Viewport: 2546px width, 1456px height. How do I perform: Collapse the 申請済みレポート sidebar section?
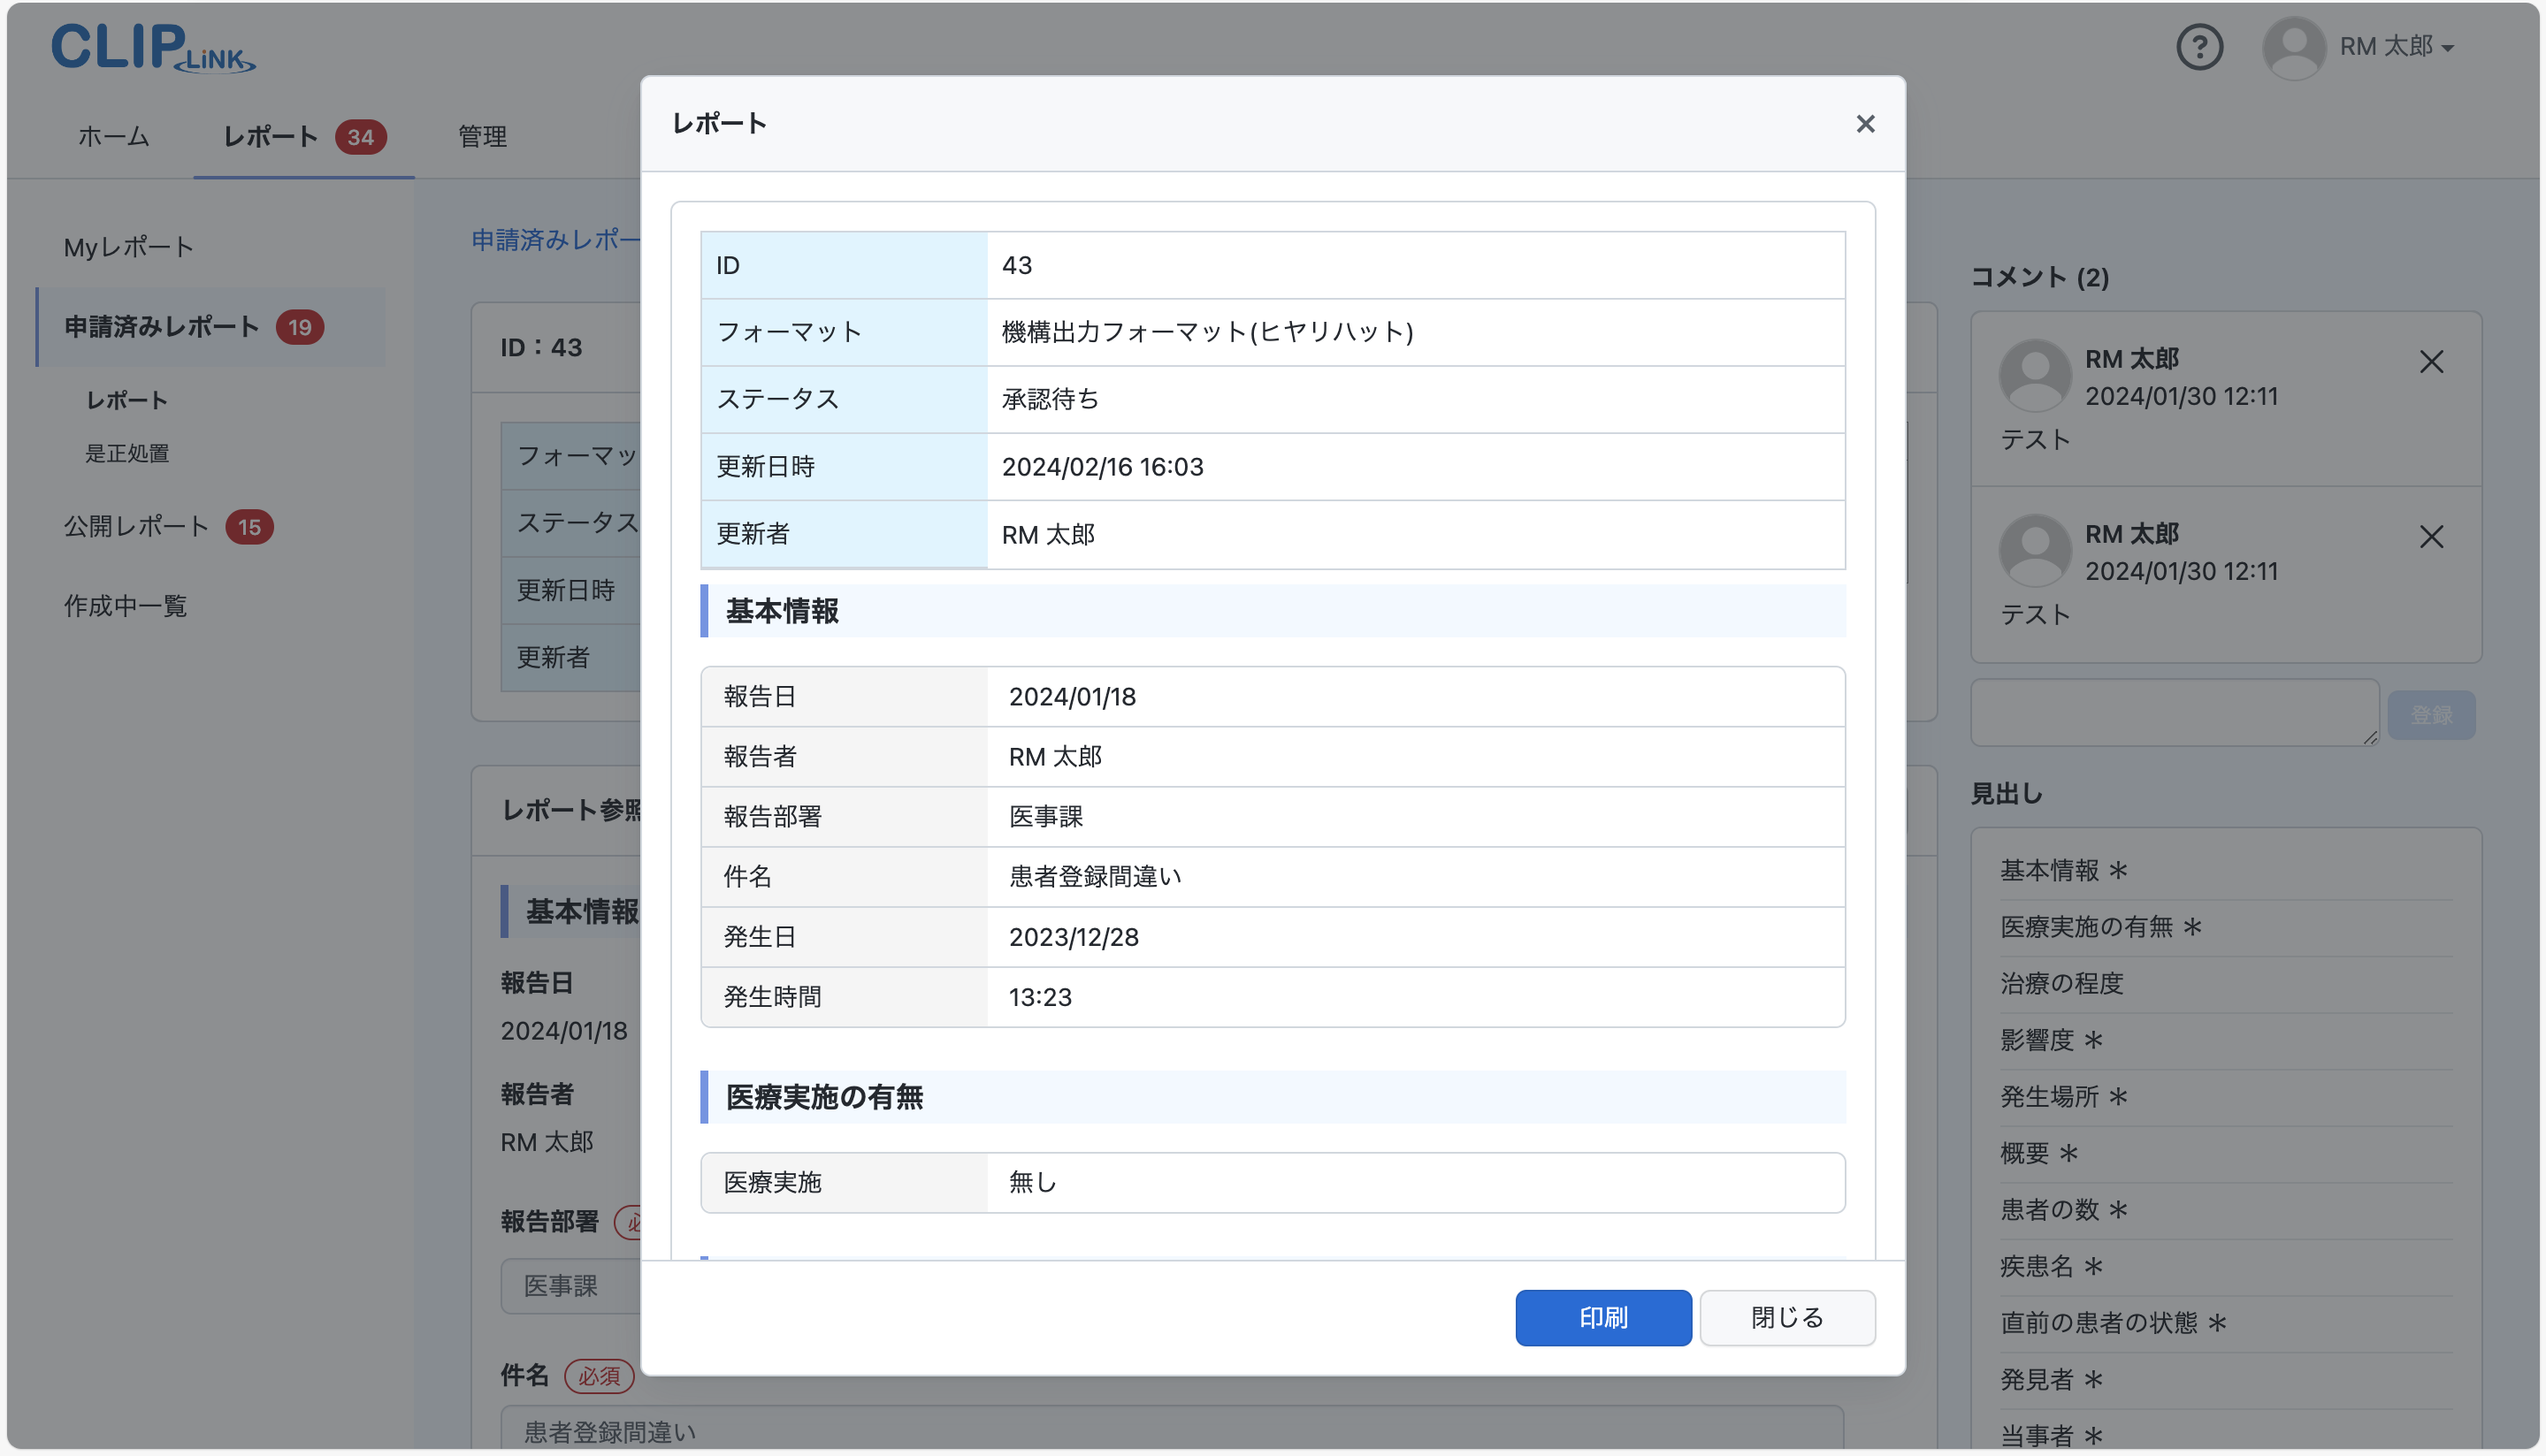tap(163, 325)
